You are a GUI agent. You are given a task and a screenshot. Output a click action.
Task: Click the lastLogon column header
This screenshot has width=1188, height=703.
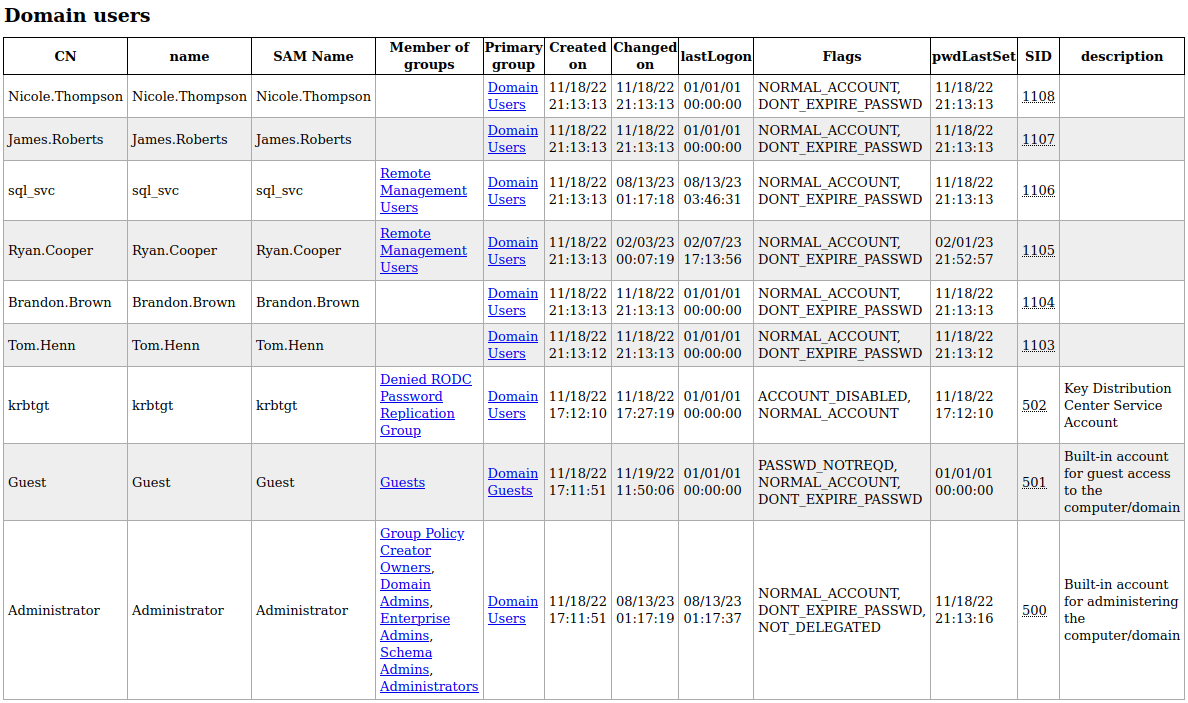pos(716,56)
